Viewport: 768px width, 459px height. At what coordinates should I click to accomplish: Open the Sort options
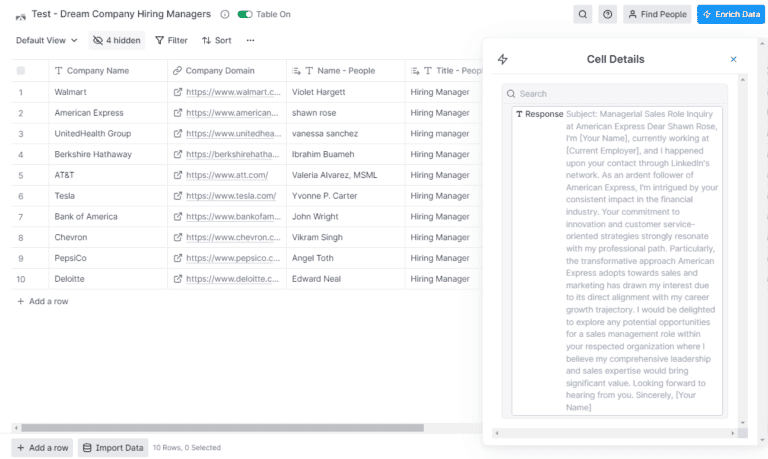tap(216, 40)
